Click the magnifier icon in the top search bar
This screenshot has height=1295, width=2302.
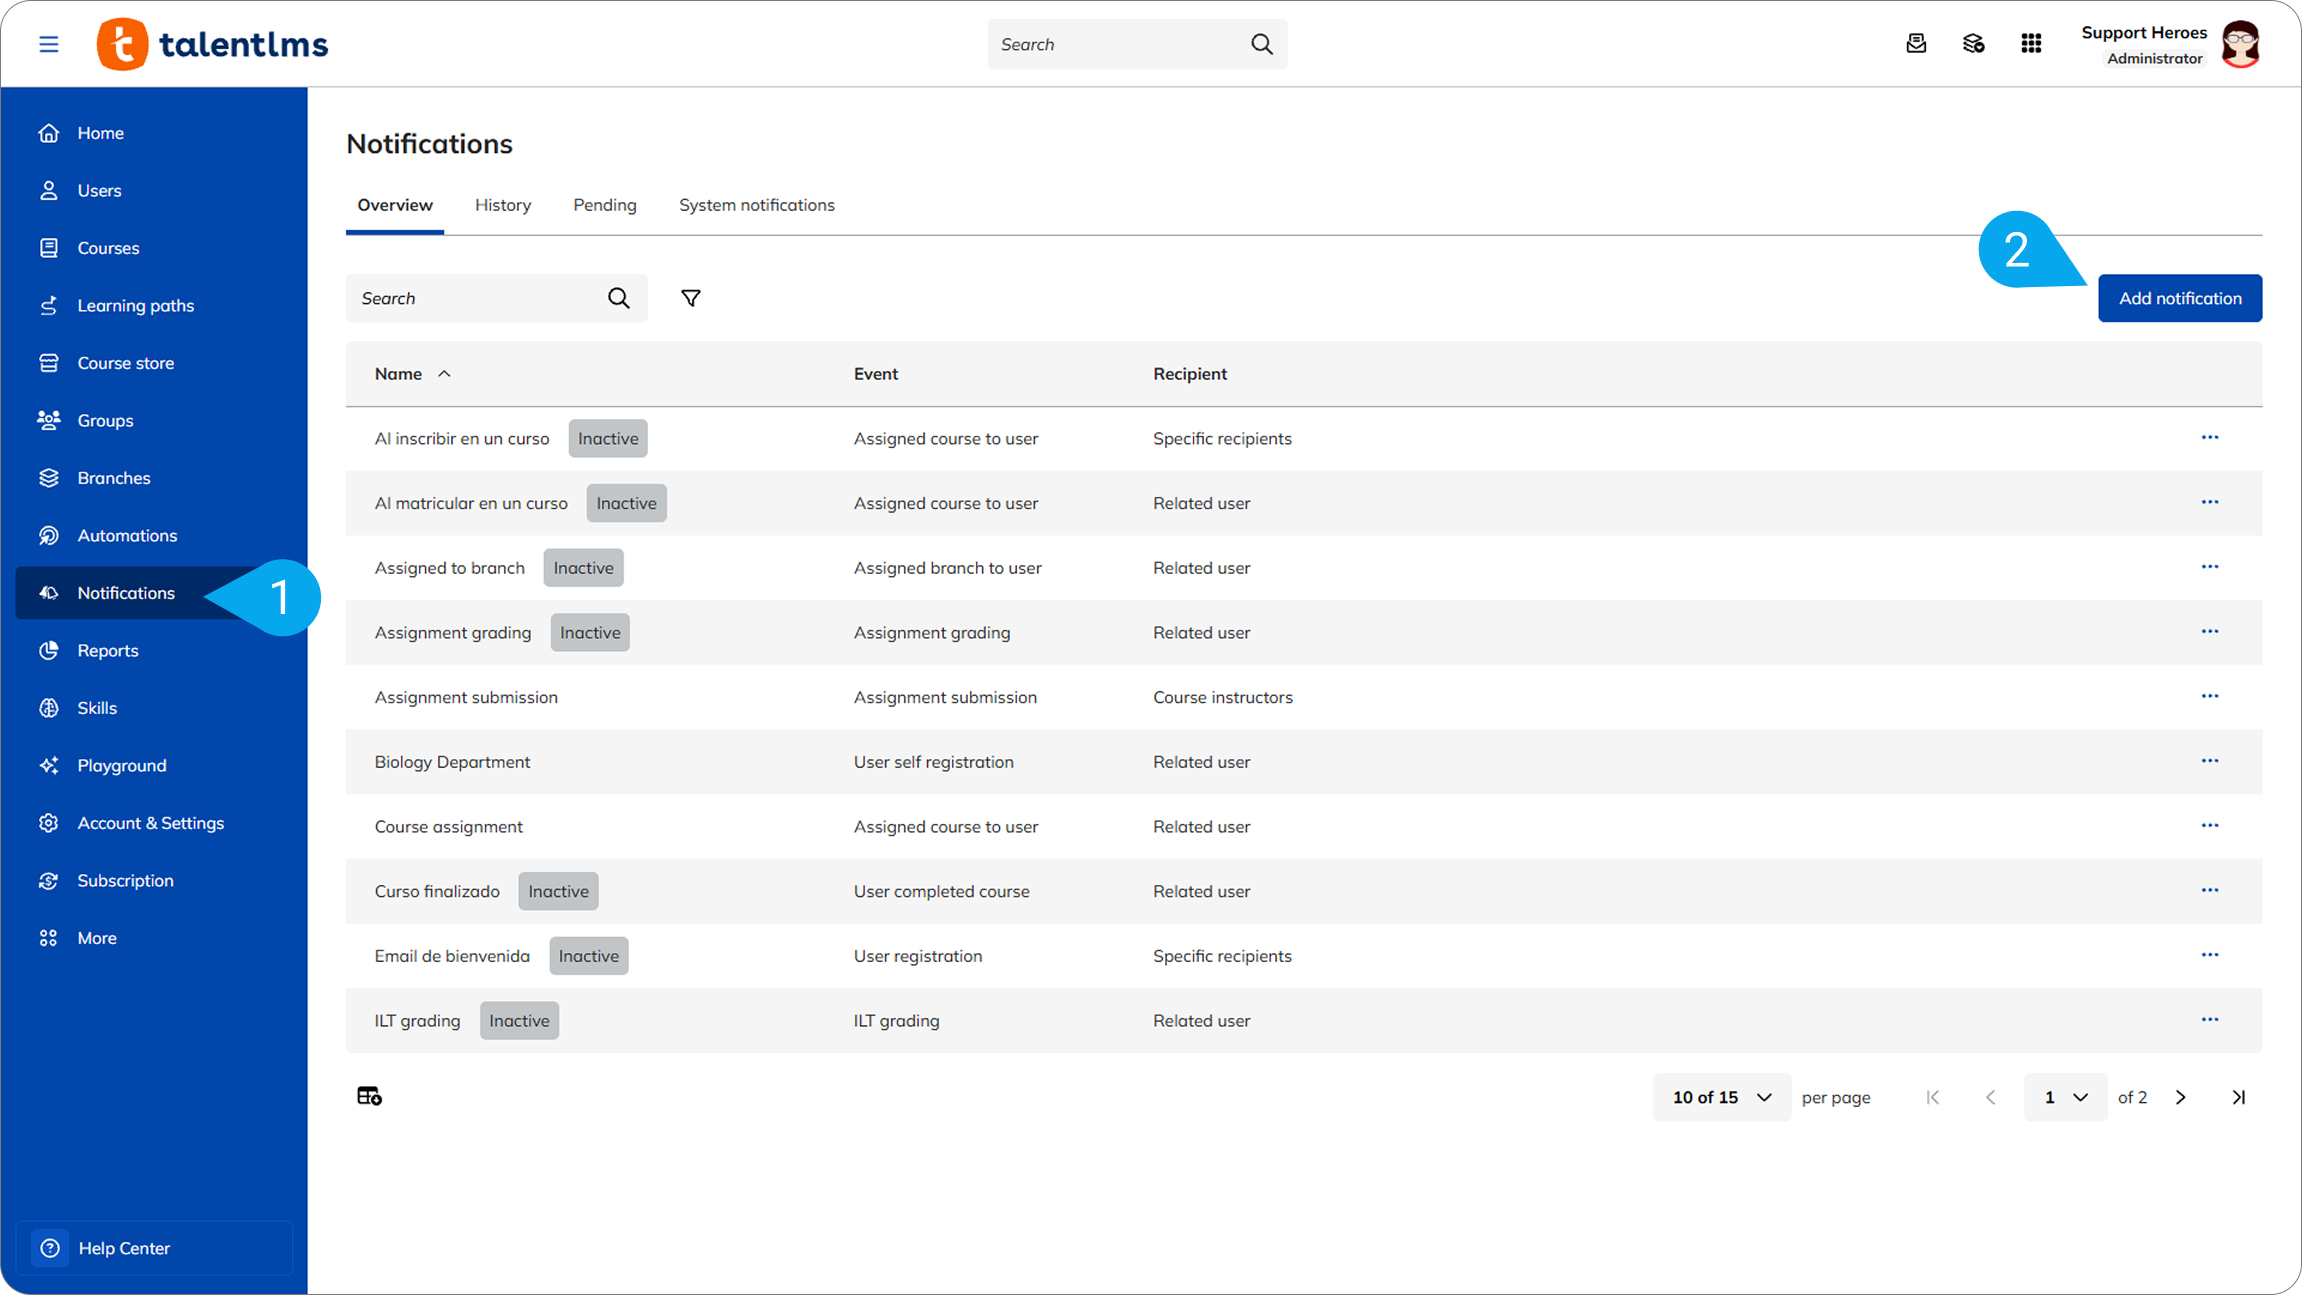pyautogui.click(x=1262, y=44)
